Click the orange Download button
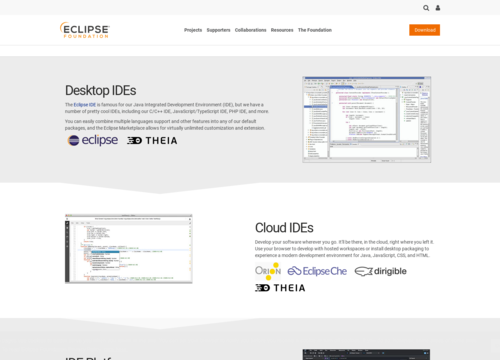 click(x=425, y=30)
